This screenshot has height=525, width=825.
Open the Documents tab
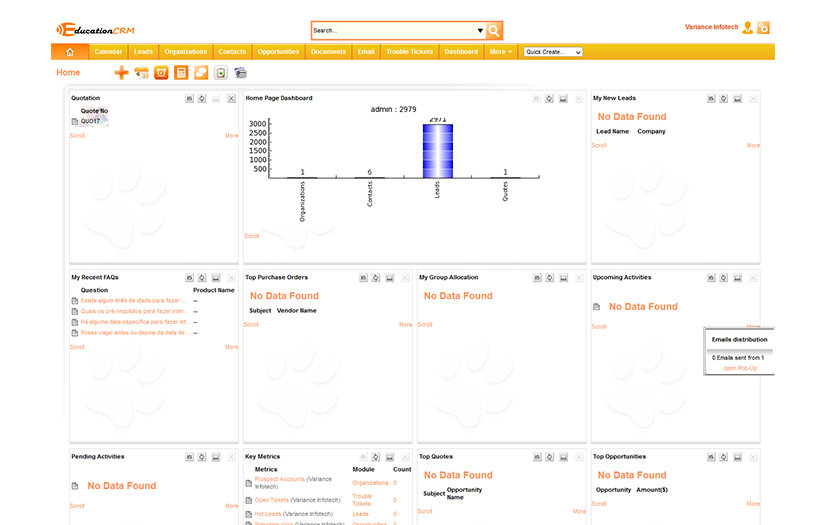(328, 52)
